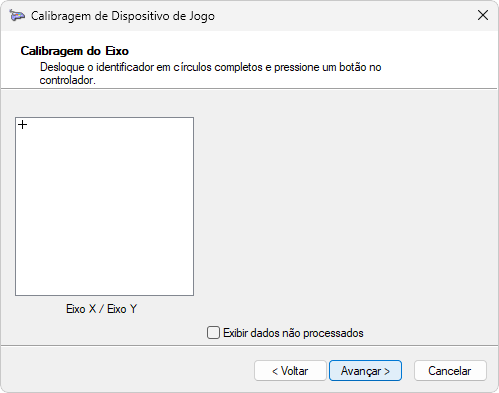Click the 'Calibragem do Eixo' heading

(75, 51)
